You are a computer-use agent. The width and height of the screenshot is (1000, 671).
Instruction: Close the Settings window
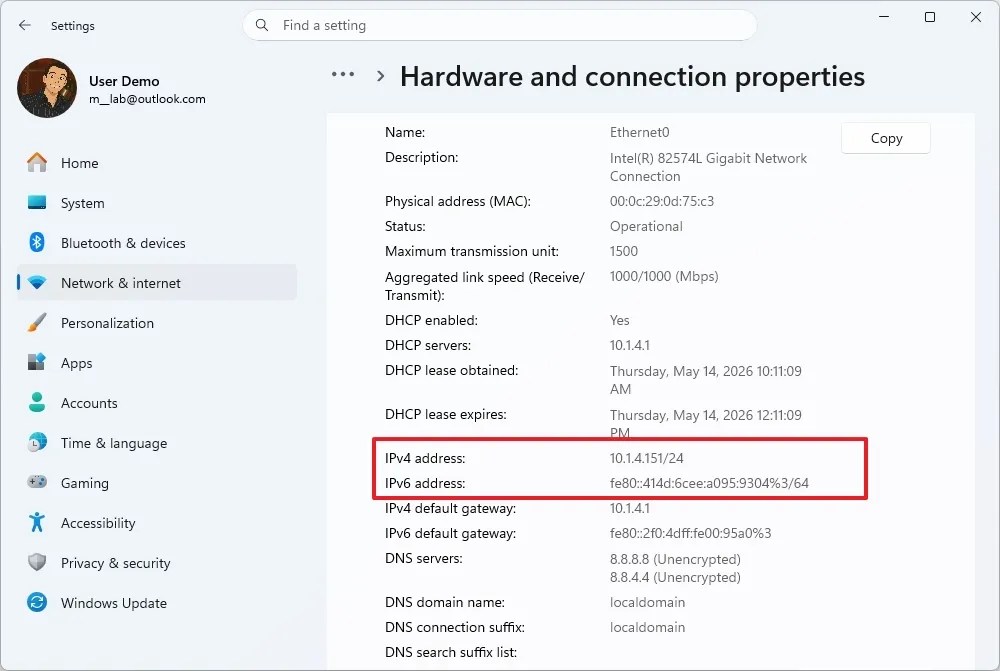[976, 17]
